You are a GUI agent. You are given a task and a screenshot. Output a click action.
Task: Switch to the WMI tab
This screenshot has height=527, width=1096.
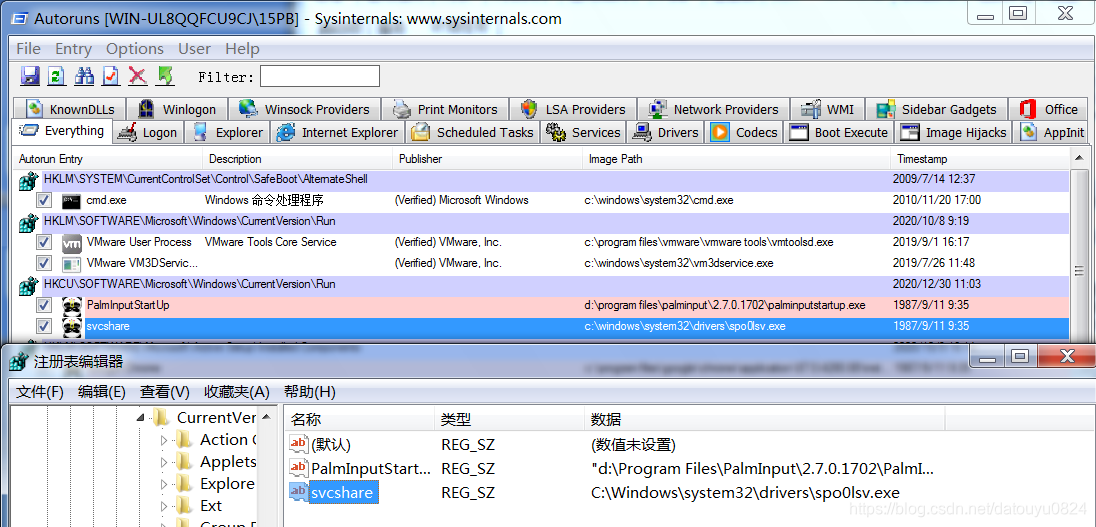point(829,109)
